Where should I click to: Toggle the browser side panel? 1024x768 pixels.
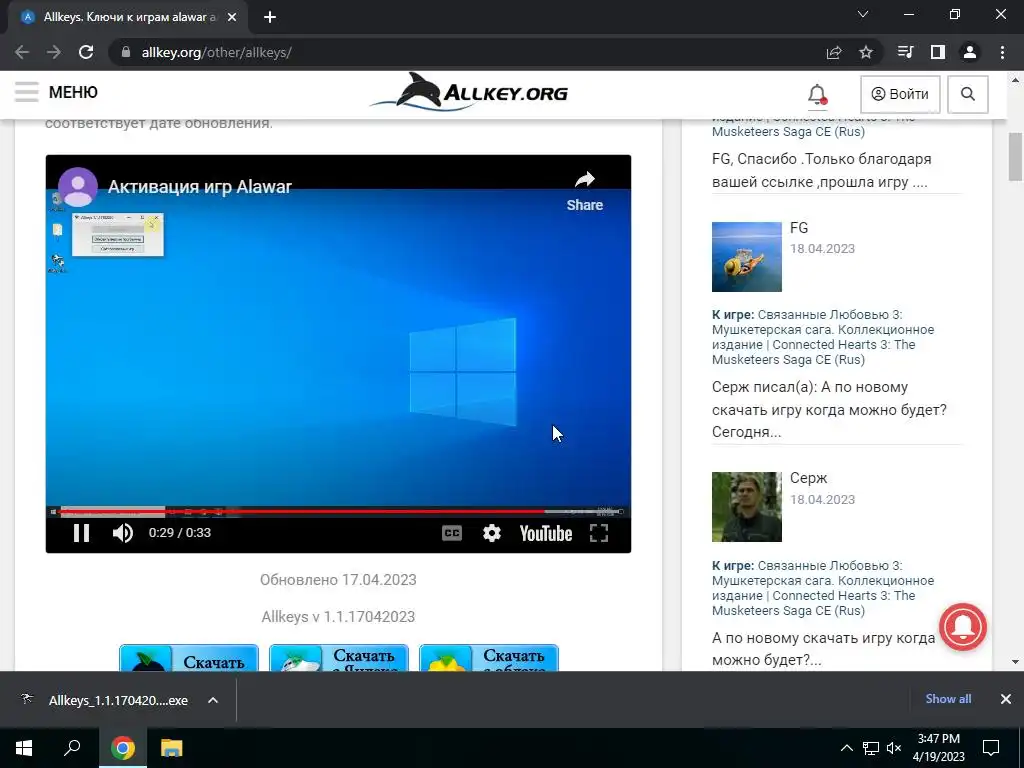938,52
